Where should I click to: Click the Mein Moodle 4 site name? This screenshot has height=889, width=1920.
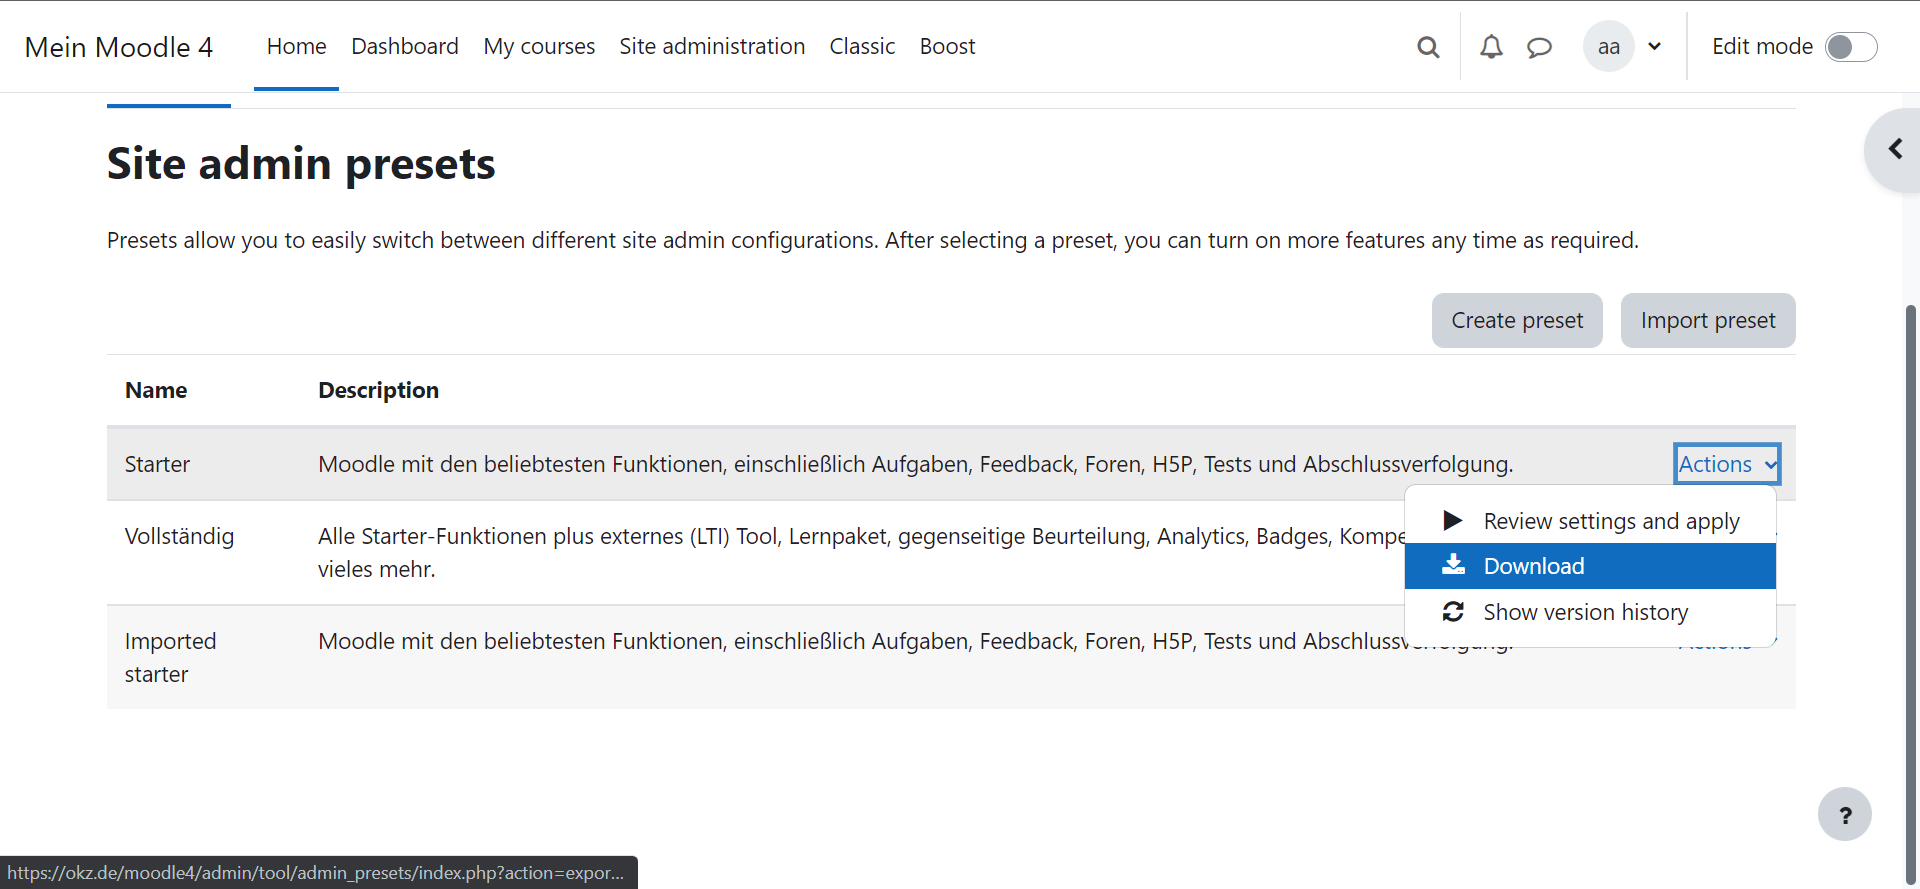click(119, 47)
